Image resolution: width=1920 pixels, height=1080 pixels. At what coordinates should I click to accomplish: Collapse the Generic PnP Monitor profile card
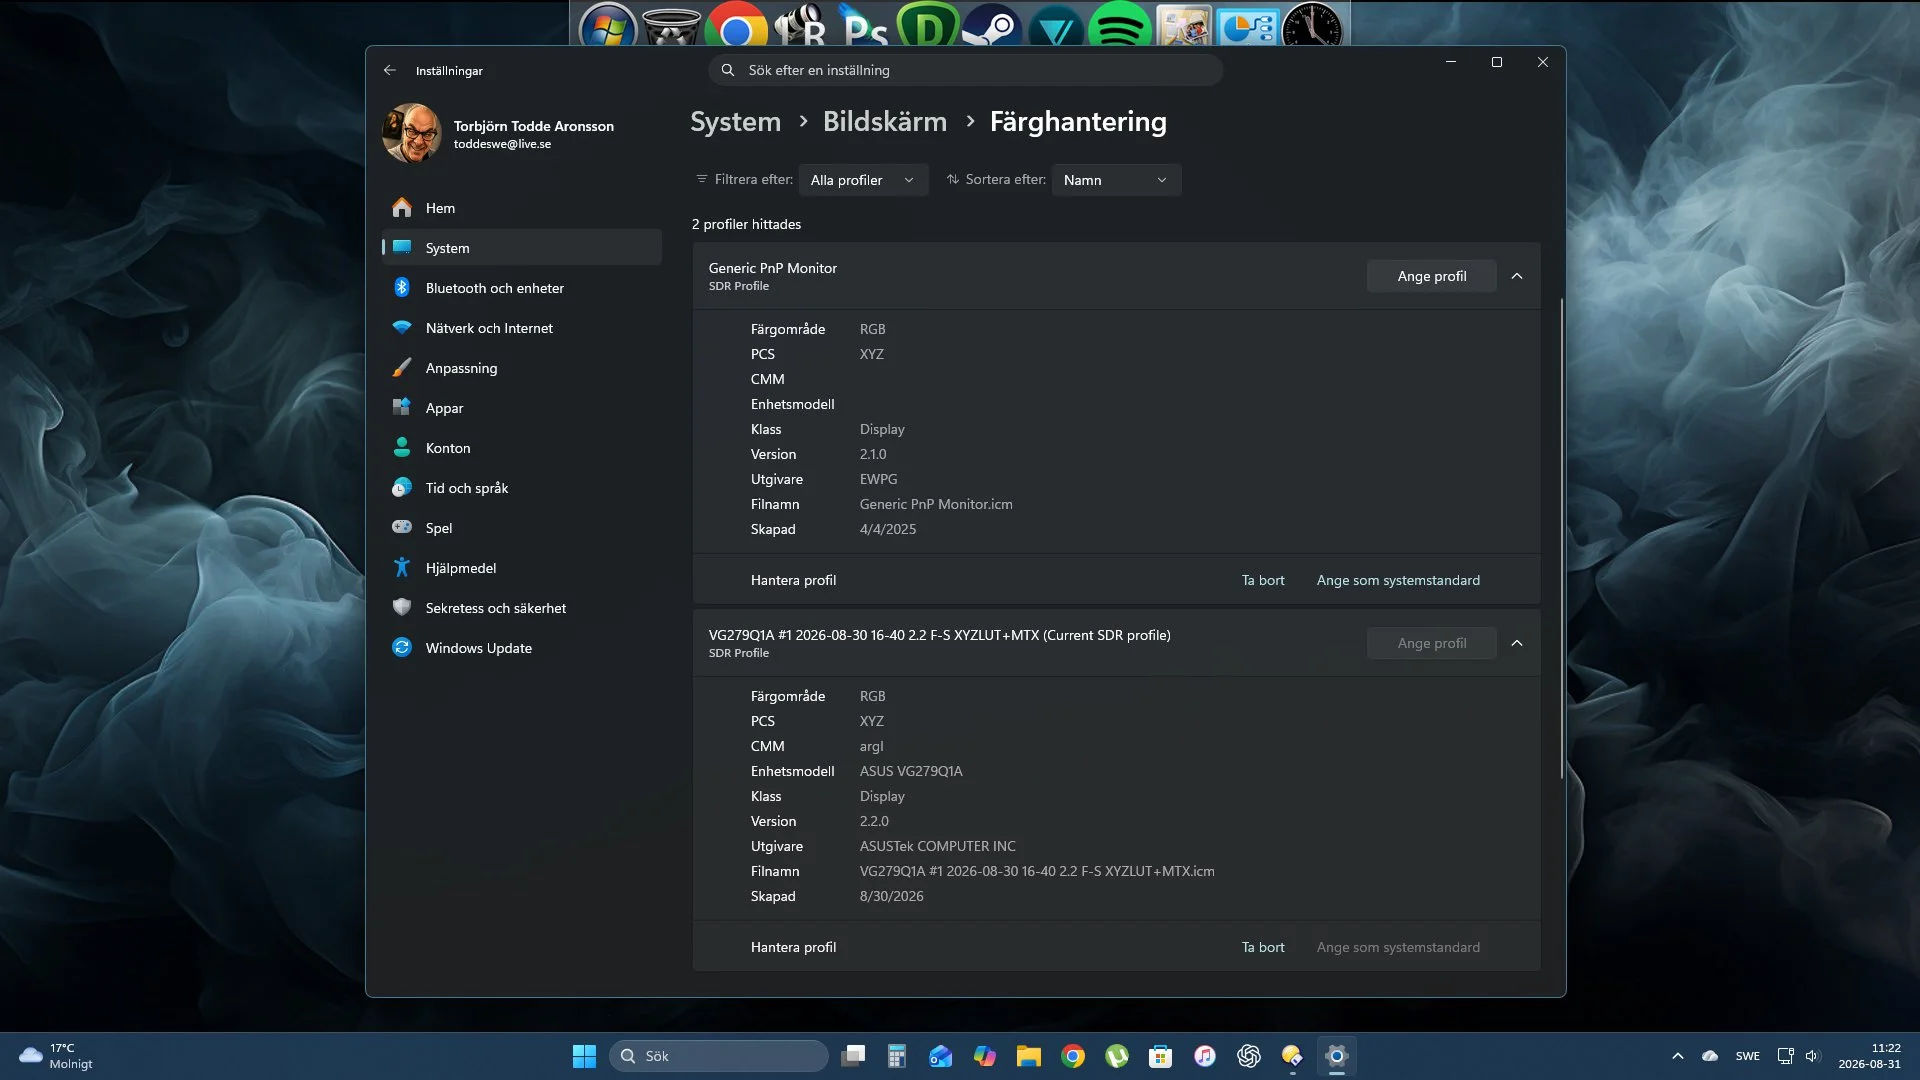tap(1517, 276)
